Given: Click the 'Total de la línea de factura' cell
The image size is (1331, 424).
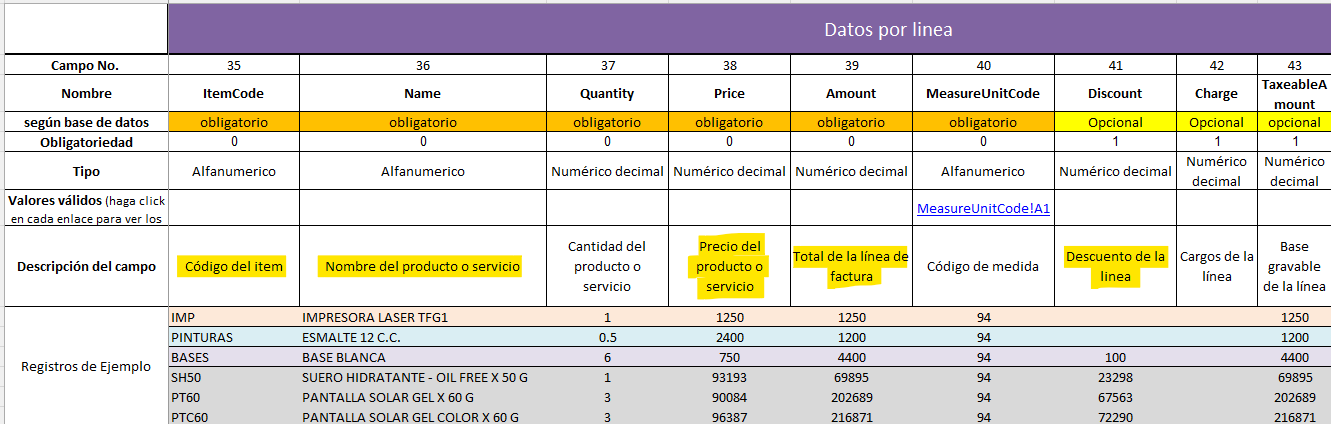Looking at the screenshot, I should [850, 266].
